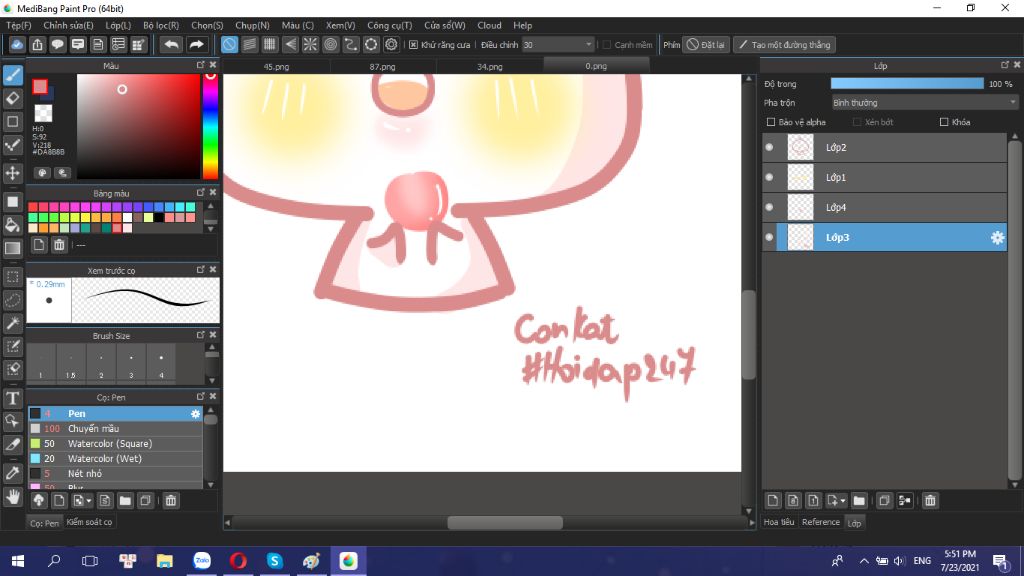Select the Hand tool
The height and width of the screenshot is (576, 1024).
click(x=12, y=497)
